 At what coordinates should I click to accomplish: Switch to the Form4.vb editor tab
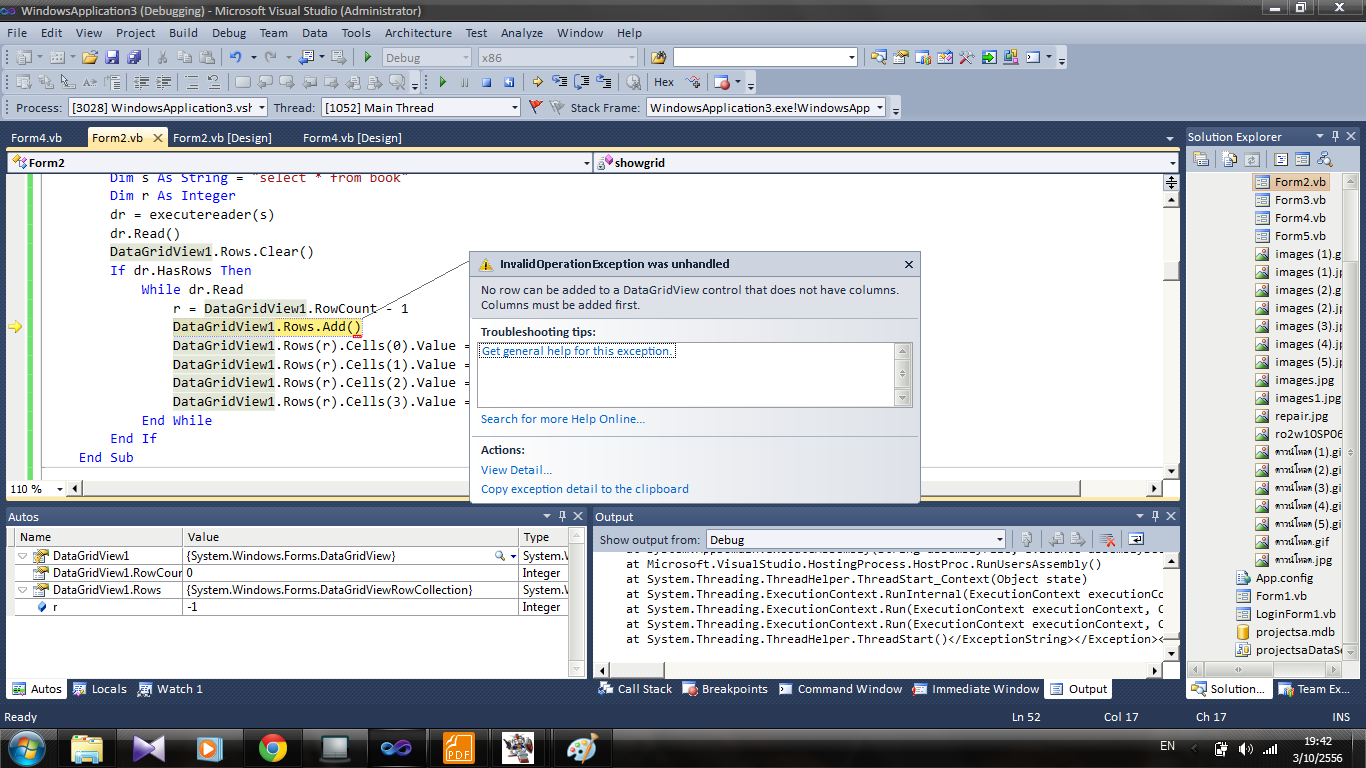tap(37, 138)
